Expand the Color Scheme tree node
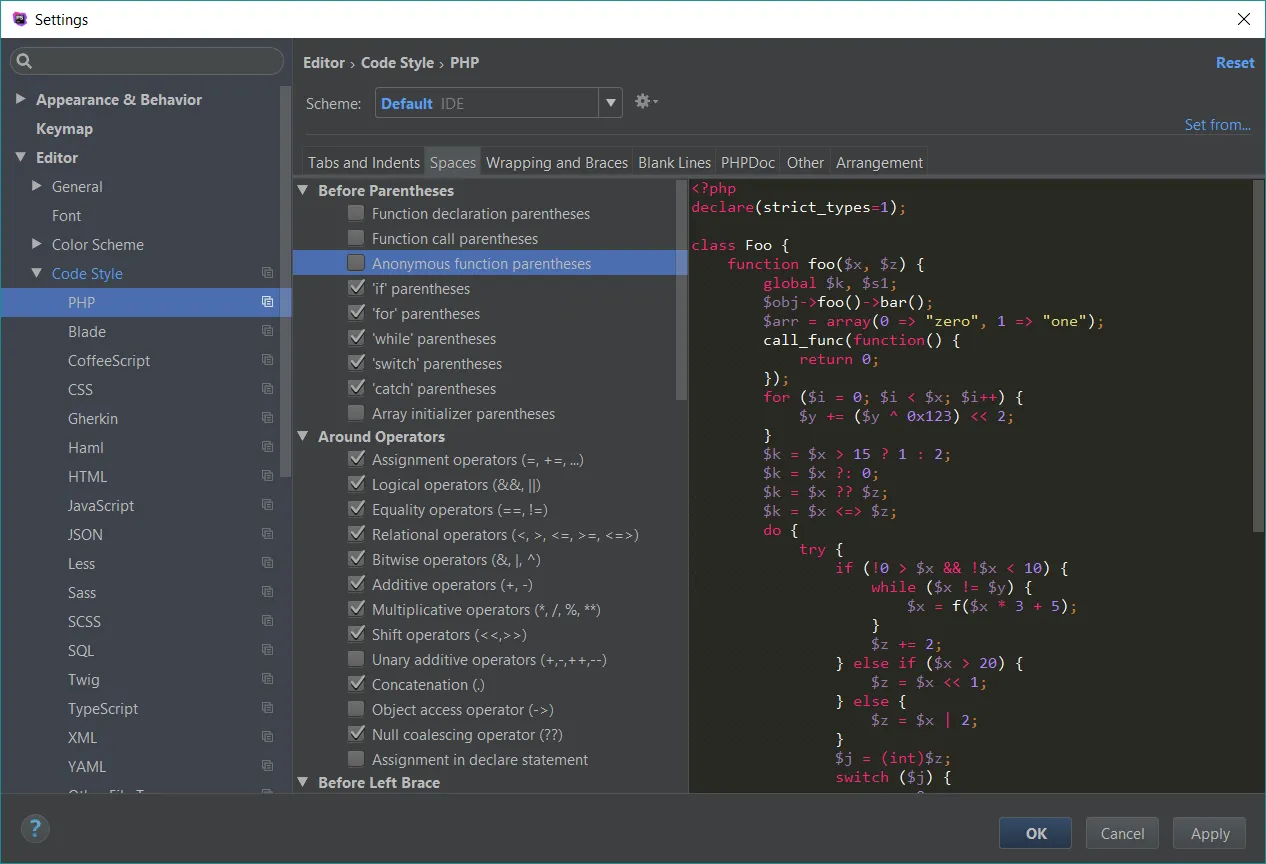The image size is (1266, 864). point(37,244)
